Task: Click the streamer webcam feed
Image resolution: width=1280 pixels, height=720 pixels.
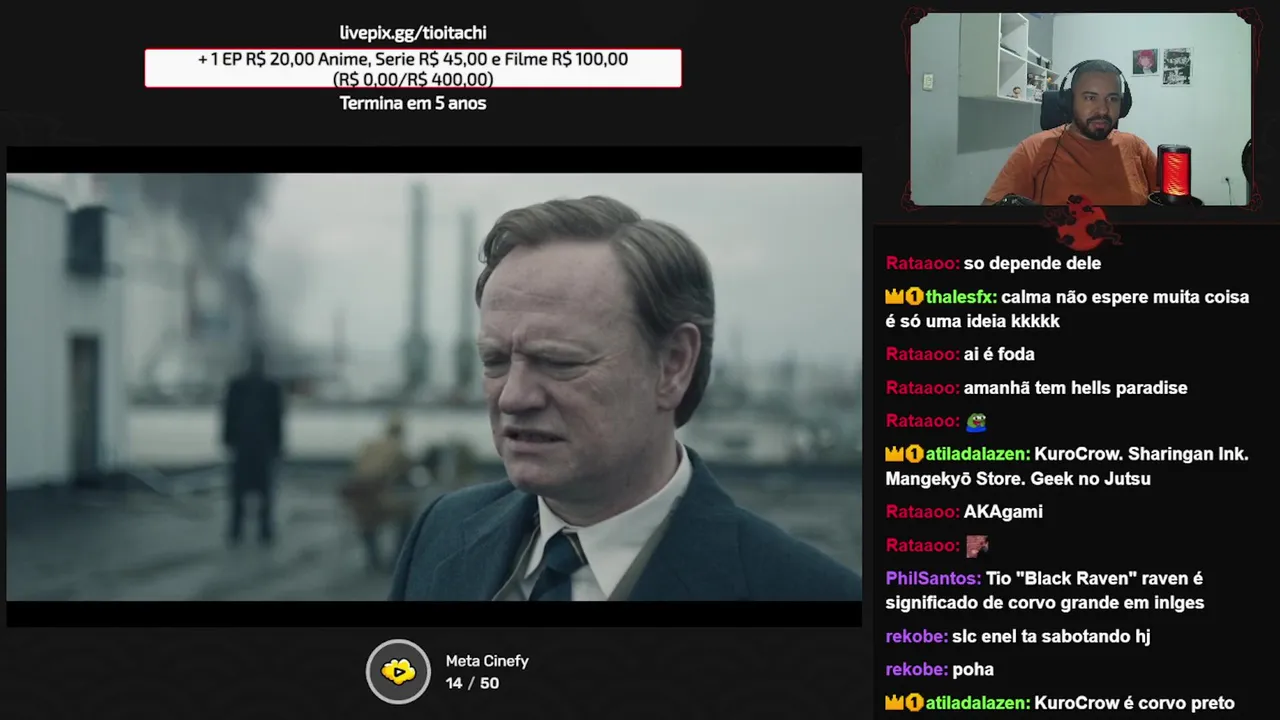Action: [x=1080, y=108]
